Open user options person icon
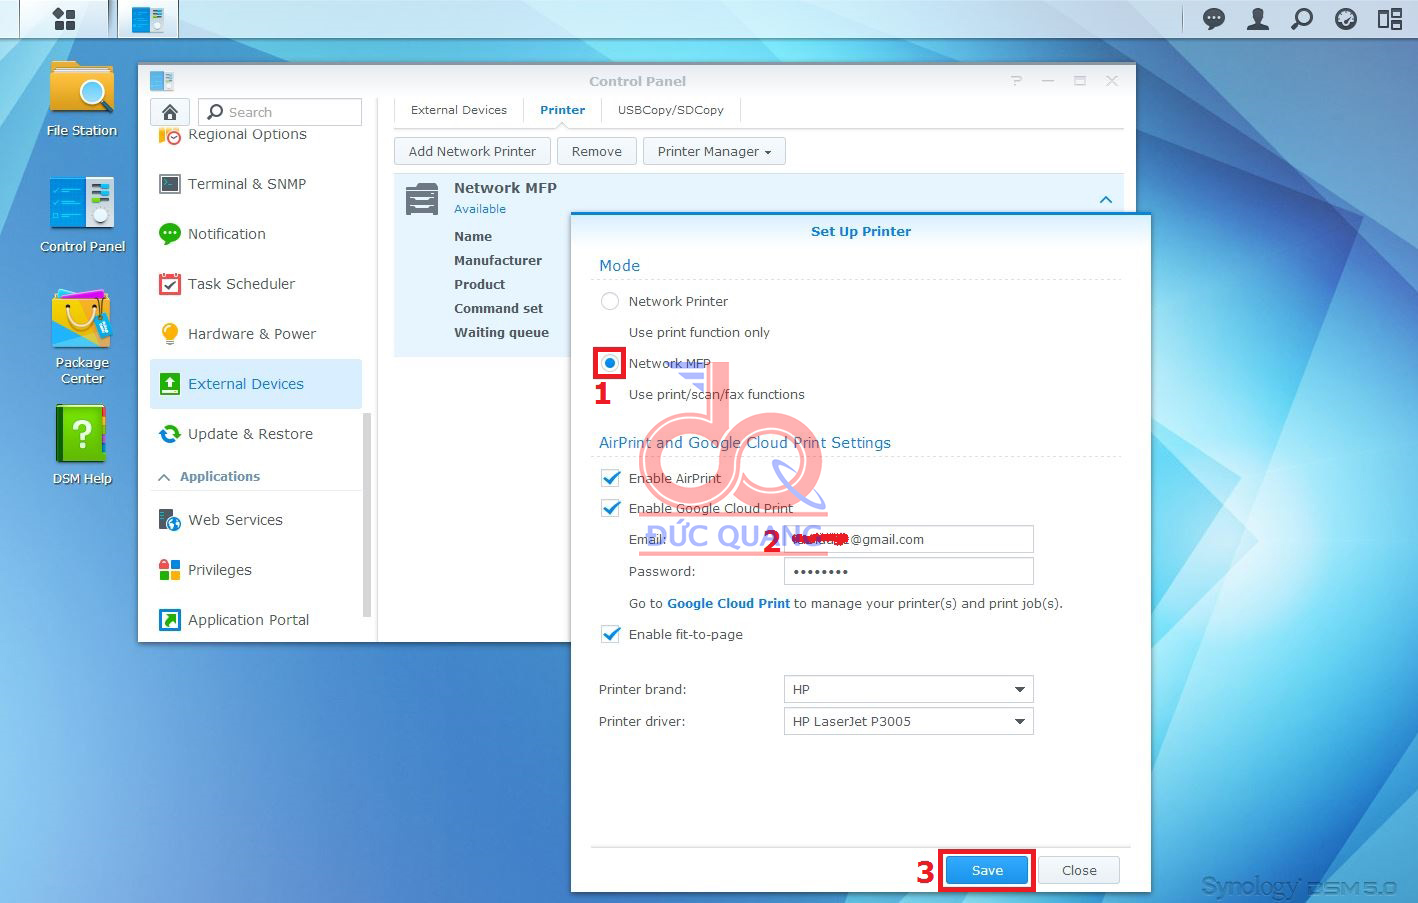 point(1258,19)
